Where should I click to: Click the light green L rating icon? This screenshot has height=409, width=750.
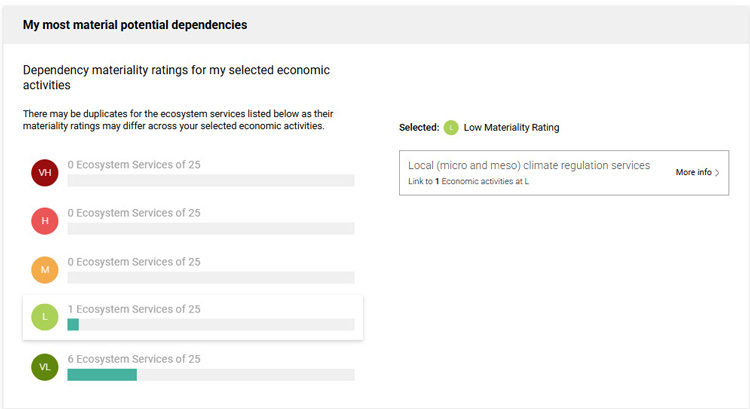(x=44, y=317)
